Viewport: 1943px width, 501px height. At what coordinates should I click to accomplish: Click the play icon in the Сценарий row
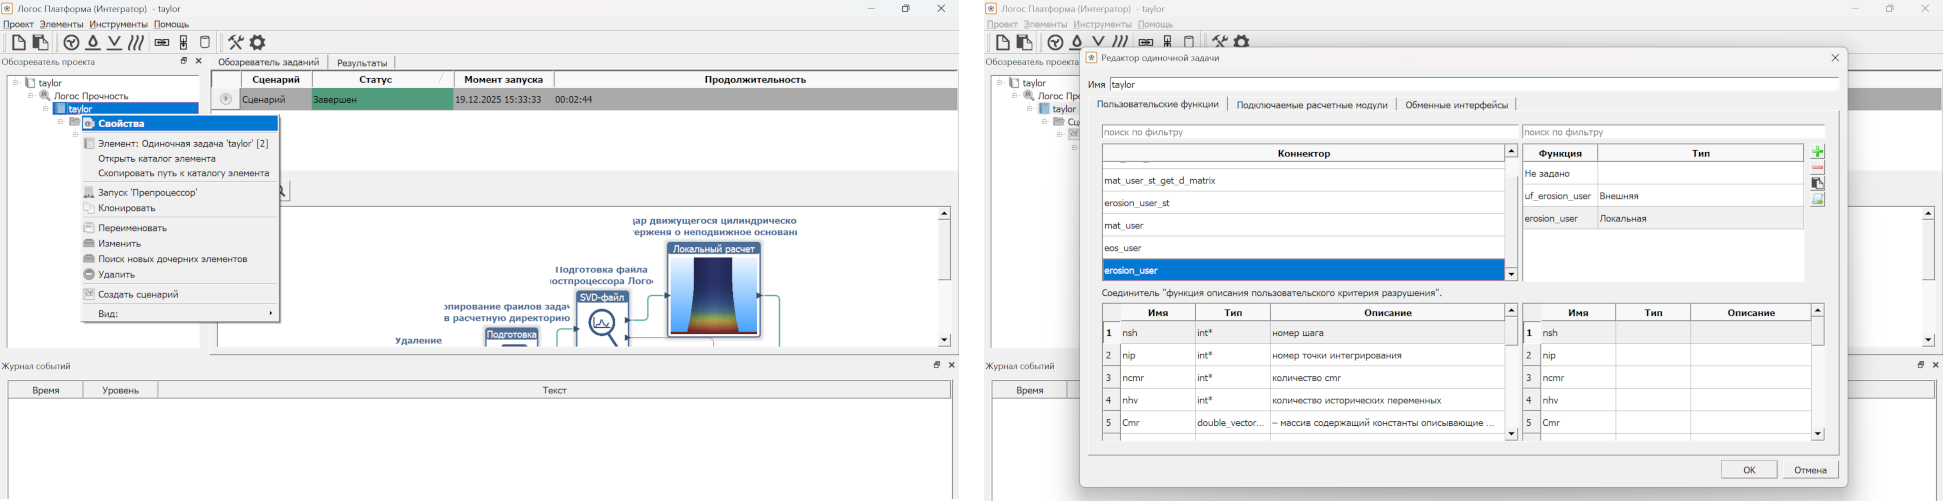(226, 100)
